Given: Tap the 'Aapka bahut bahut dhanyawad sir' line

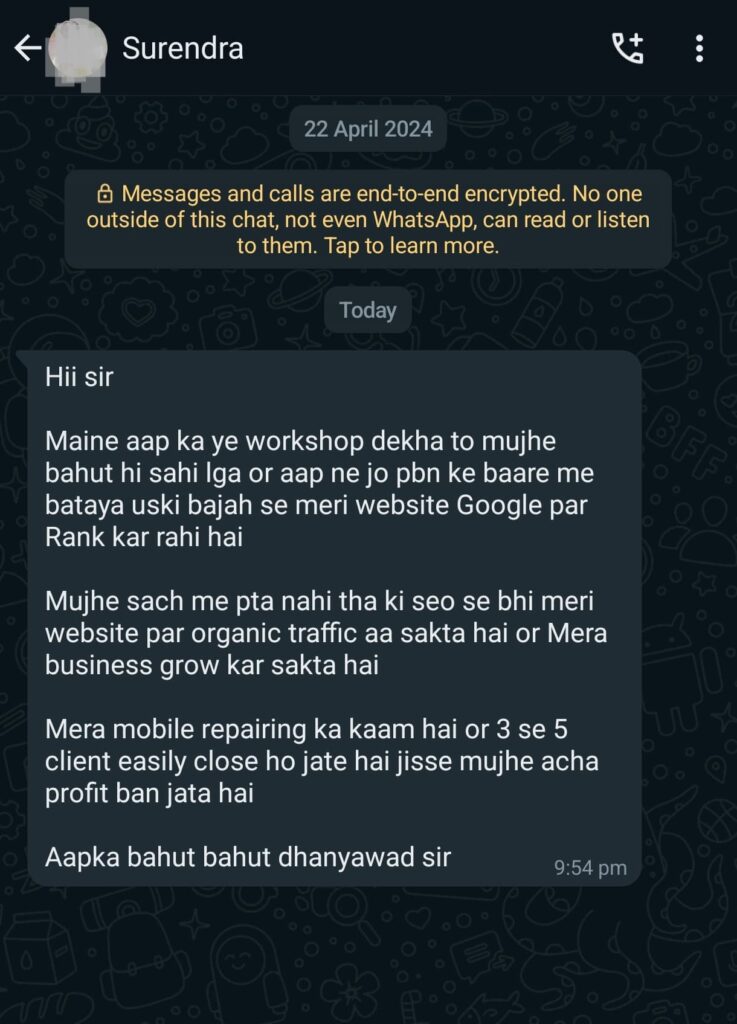Looking at the screenshot, I should (248, 857).
